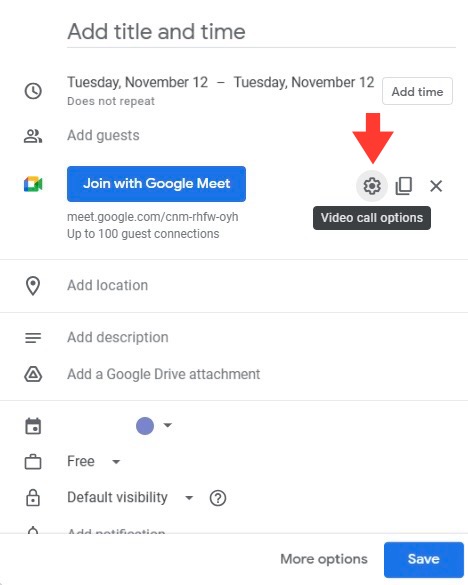The width and height of the screenshot is (468, 585).
Task: Click the Add title and time field
Action: pyautogui.click(x=261, y=32)
